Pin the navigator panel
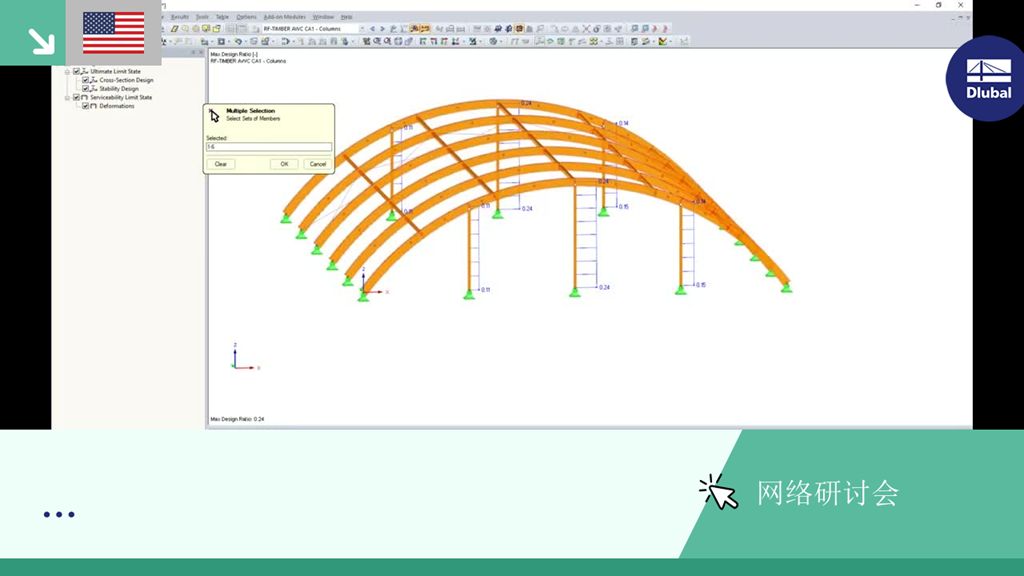1024x576 pixels. [x=193, y=52]
